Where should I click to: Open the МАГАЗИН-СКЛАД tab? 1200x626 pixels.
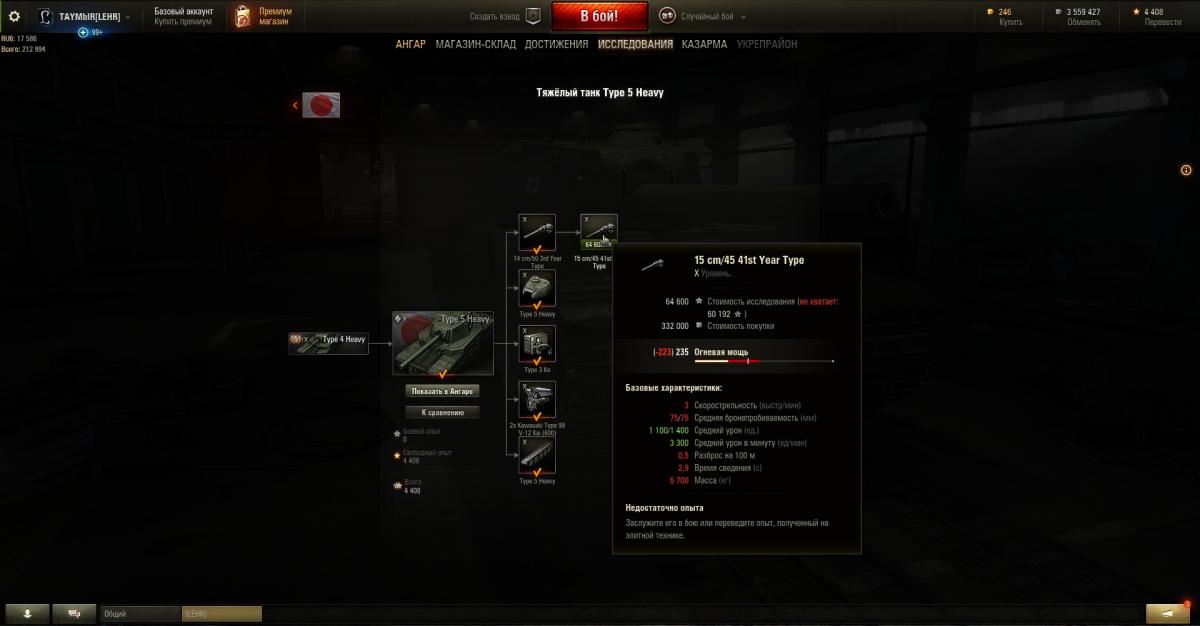click(475, 44)
